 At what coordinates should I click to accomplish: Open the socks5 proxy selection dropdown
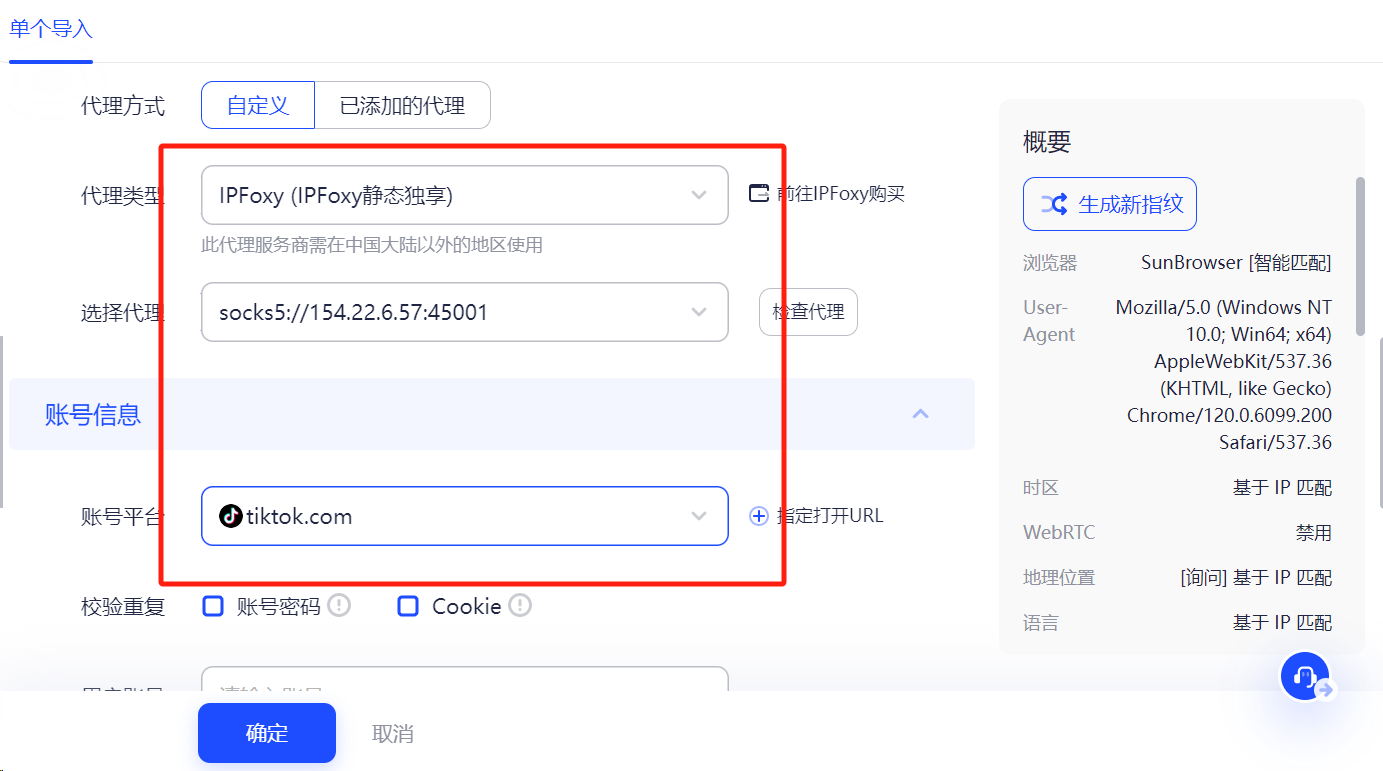pos(464,312)
